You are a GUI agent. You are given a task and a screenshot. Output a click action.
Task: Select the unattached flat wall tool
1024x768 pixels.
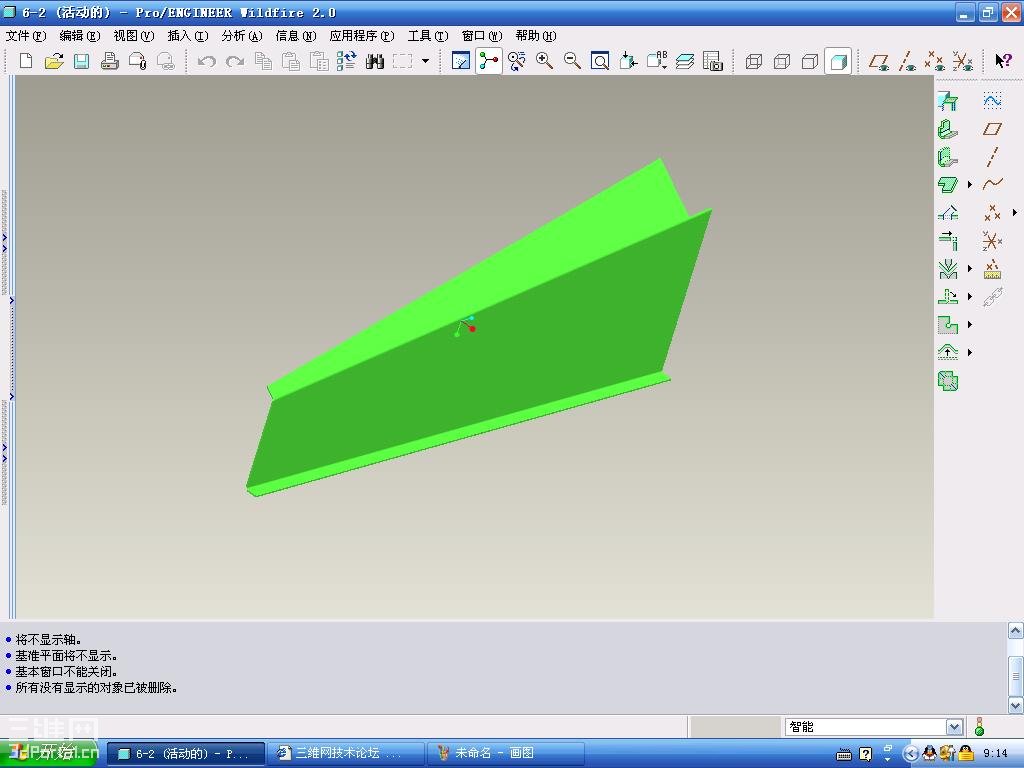[x=948, y=185]
